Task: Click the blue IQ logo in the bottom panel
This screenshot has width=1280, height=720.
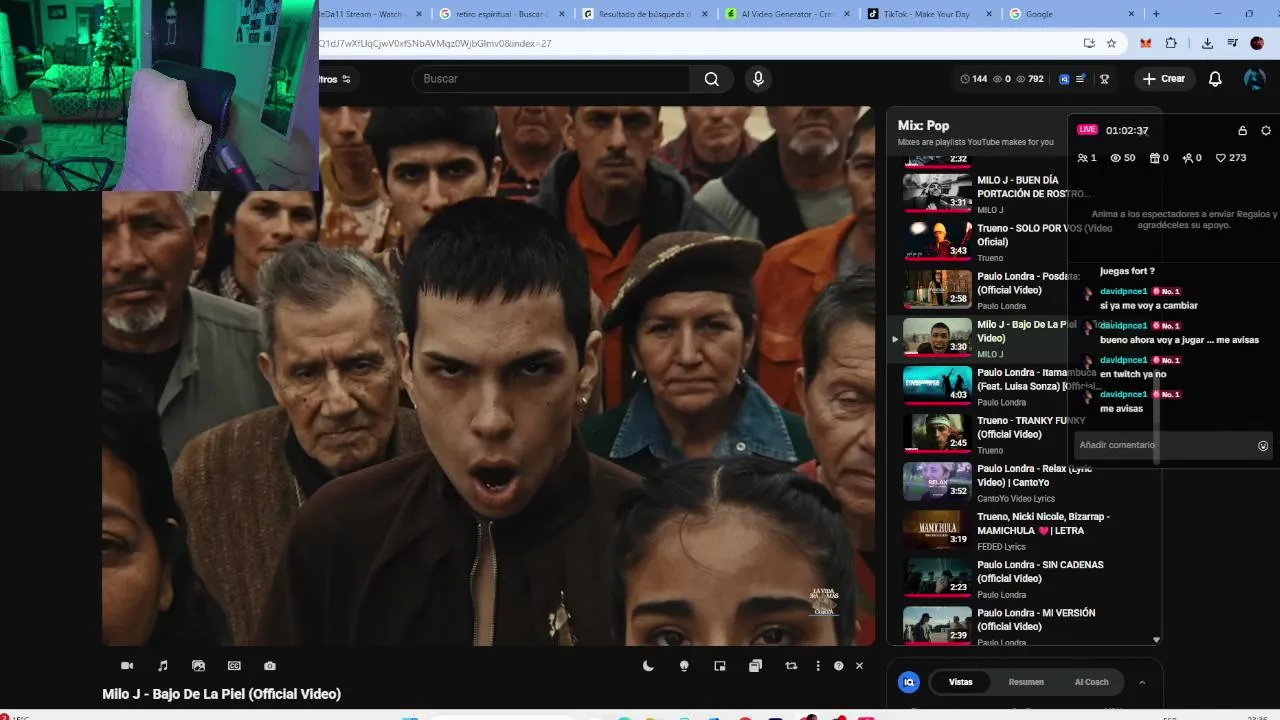Action: coord(909,682)
